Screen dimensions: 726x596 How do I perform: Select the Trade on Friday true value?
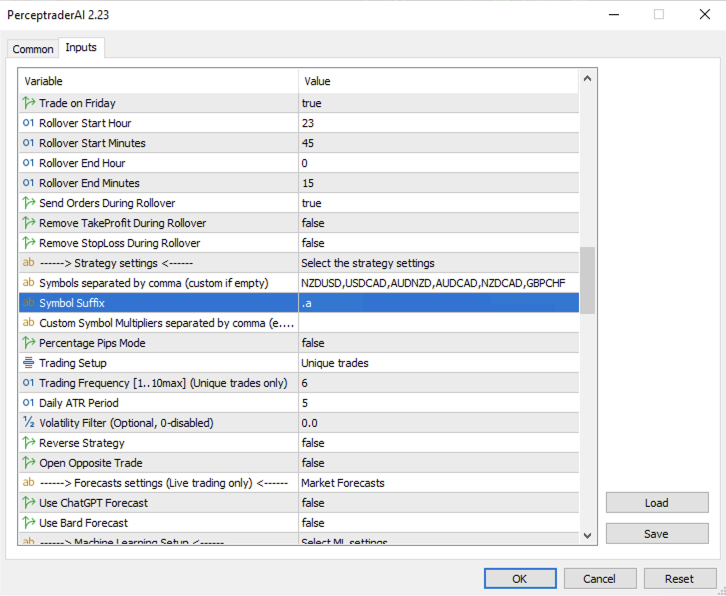pos(438,103)
